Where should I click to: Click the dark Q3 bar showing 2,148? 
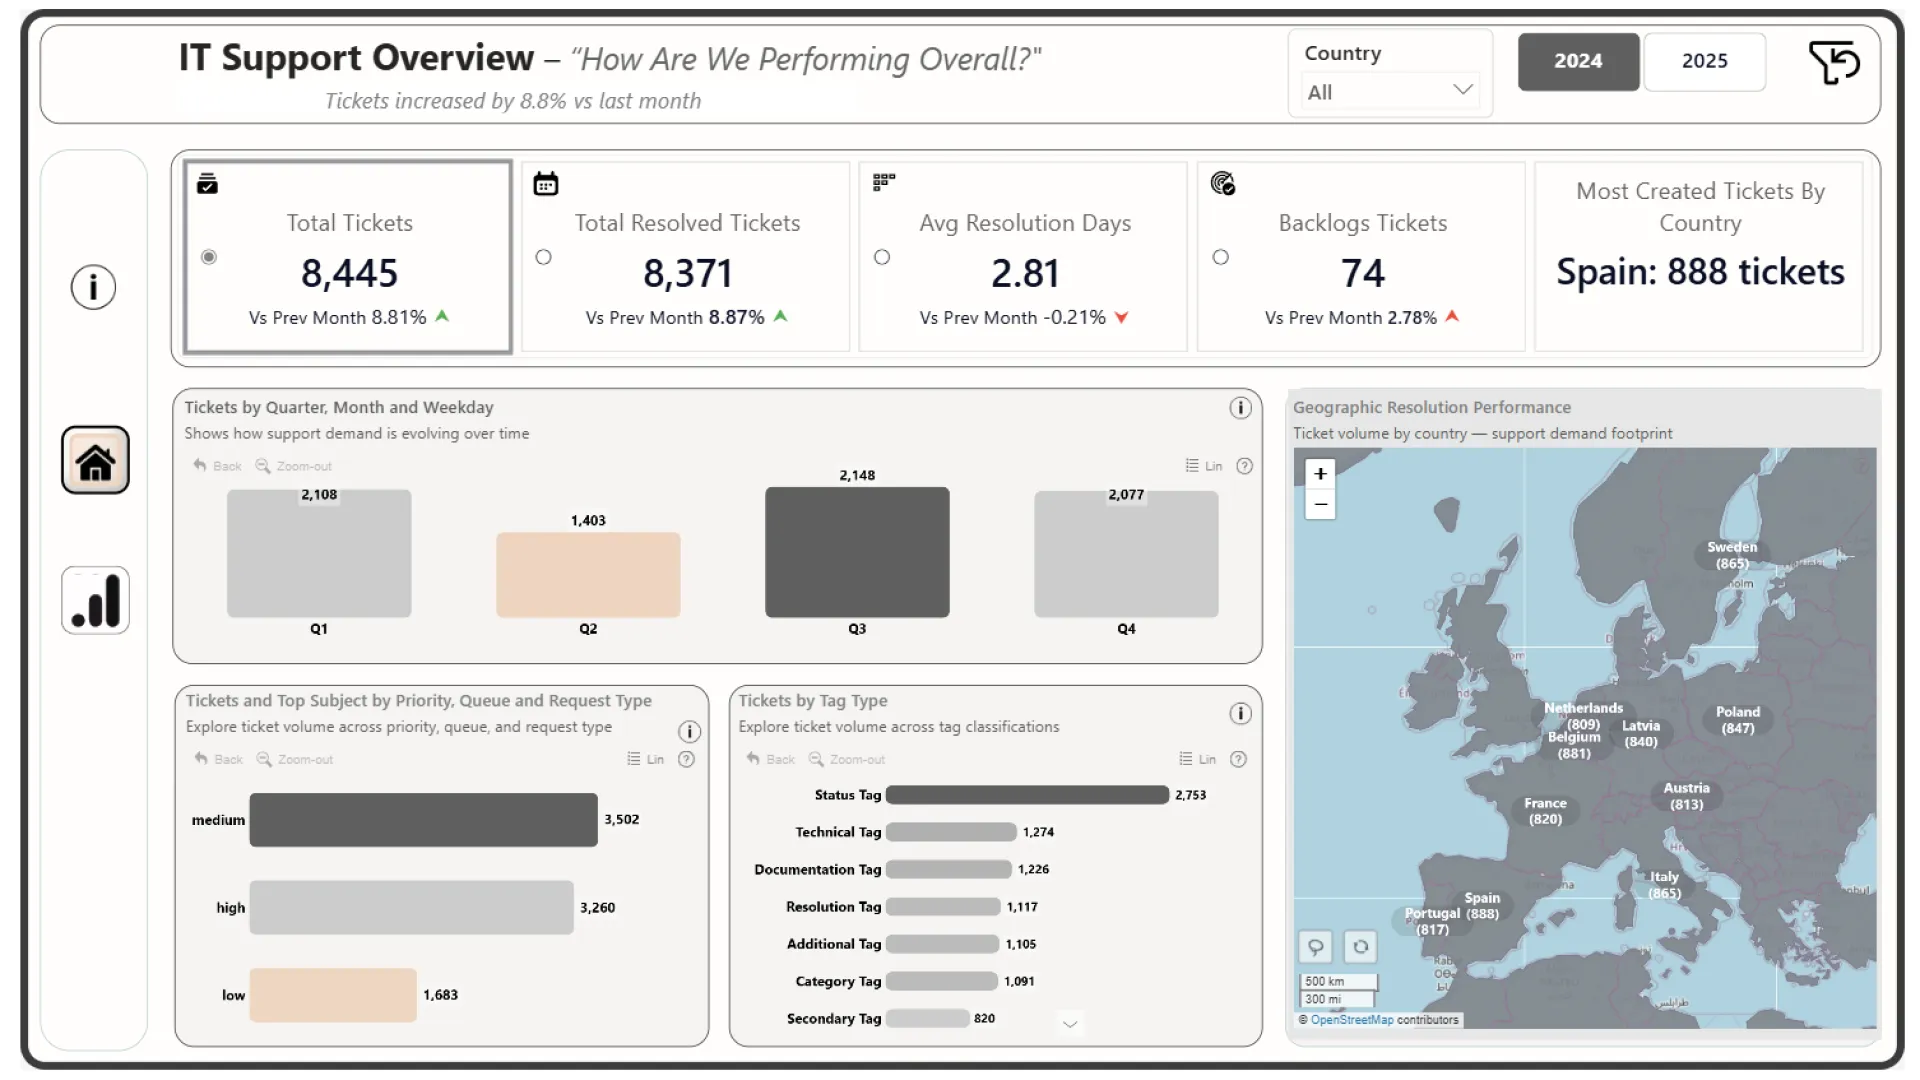point(857,552)
